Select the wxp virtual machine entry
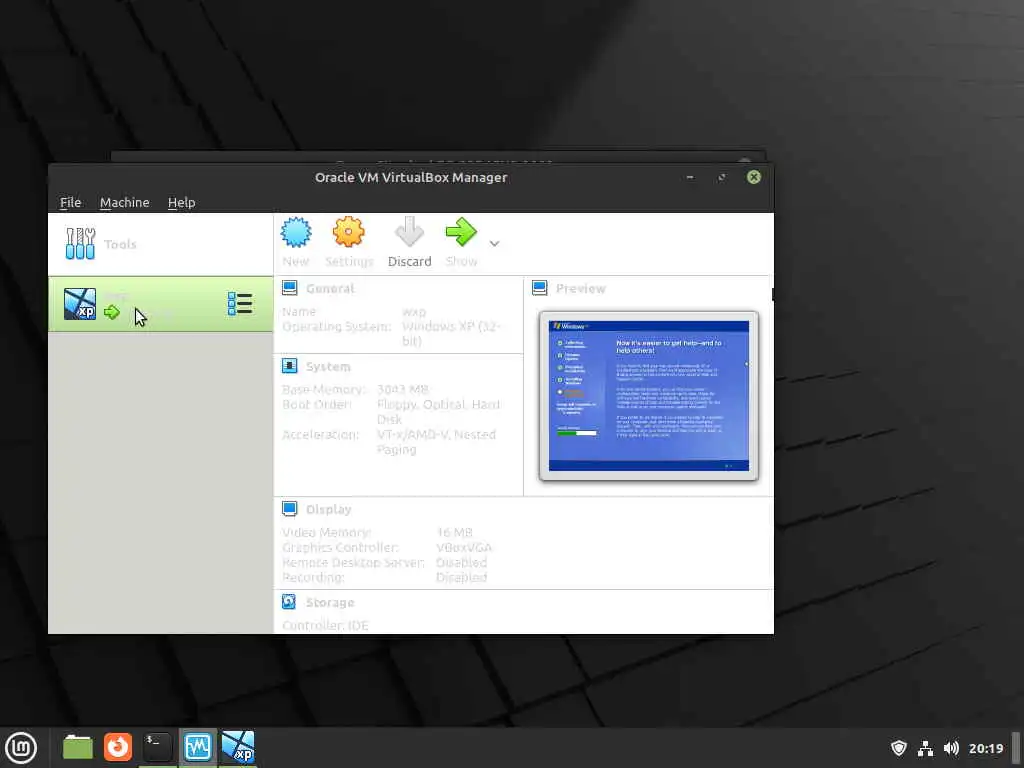 (161, 304)
